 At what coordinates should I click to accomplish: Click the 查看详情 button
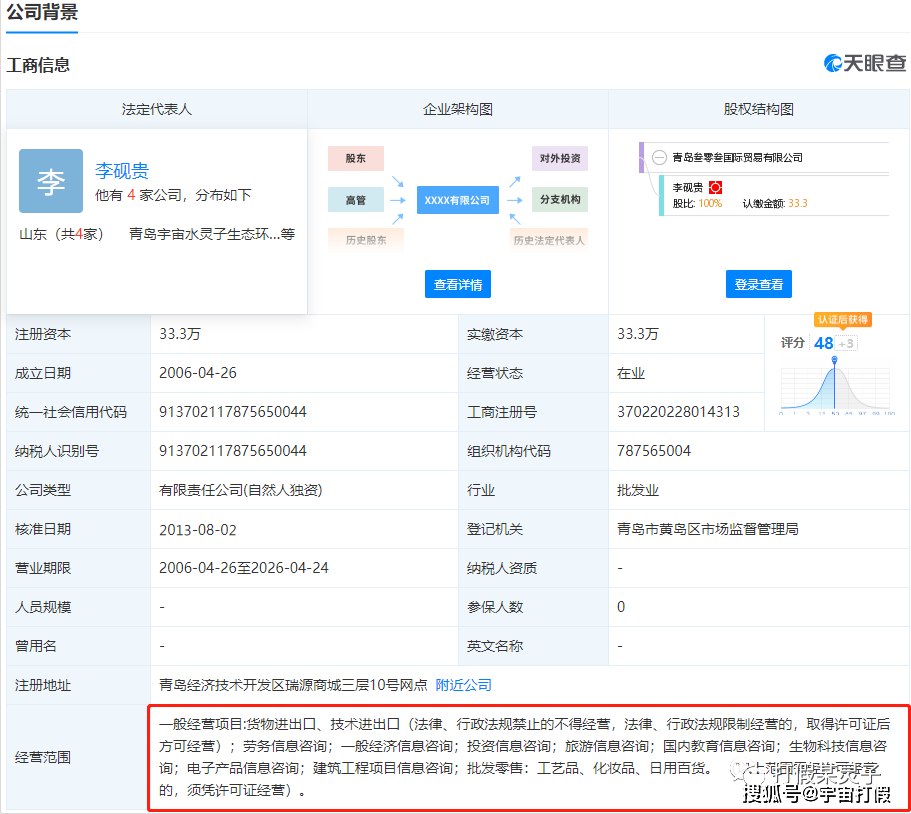point(458,284)
